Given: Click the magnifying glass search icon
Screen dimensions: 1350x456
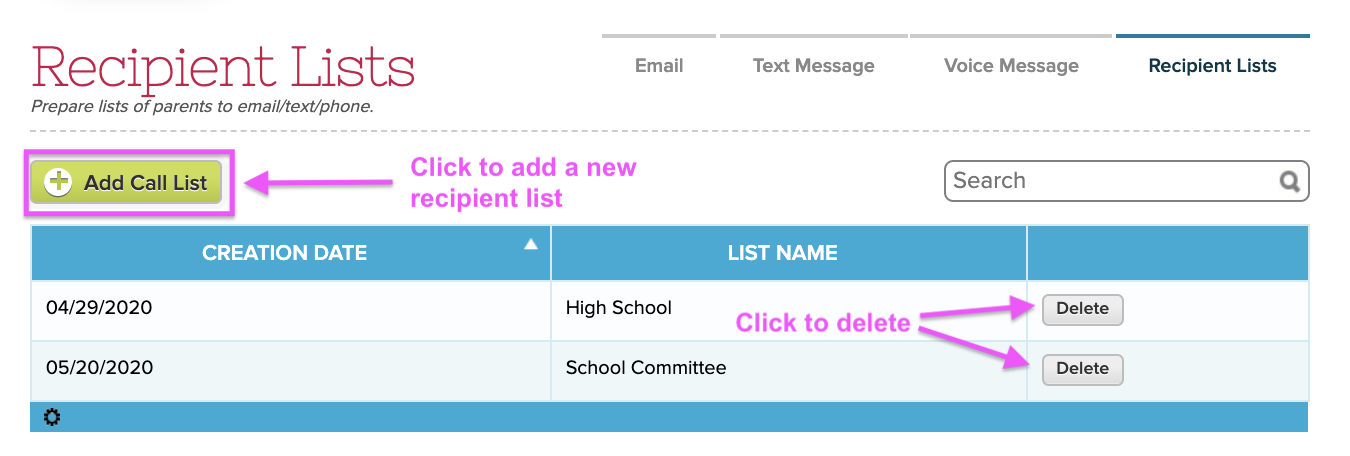Looking at the screenshot, I should tap(1289, 182).
